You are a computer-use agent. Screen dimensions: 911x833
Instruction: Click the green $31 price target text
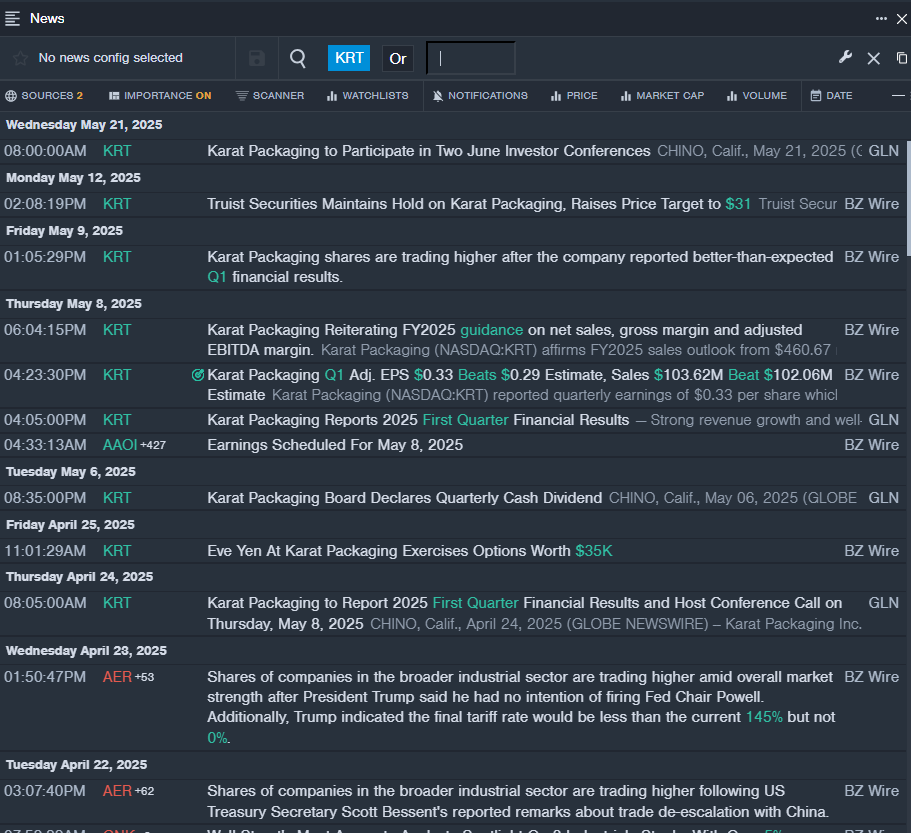[x=738, y=204]
